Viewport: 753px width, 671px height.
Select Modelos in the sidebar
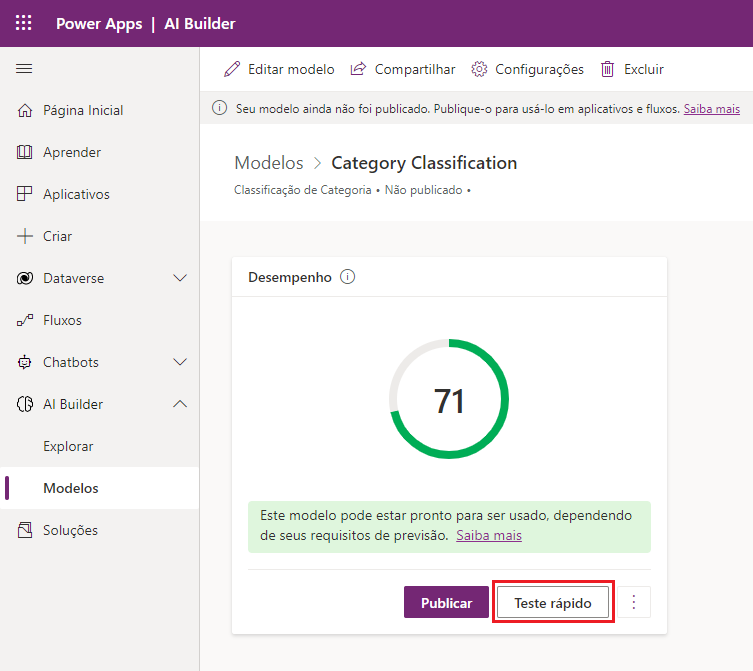click(99, 488)
